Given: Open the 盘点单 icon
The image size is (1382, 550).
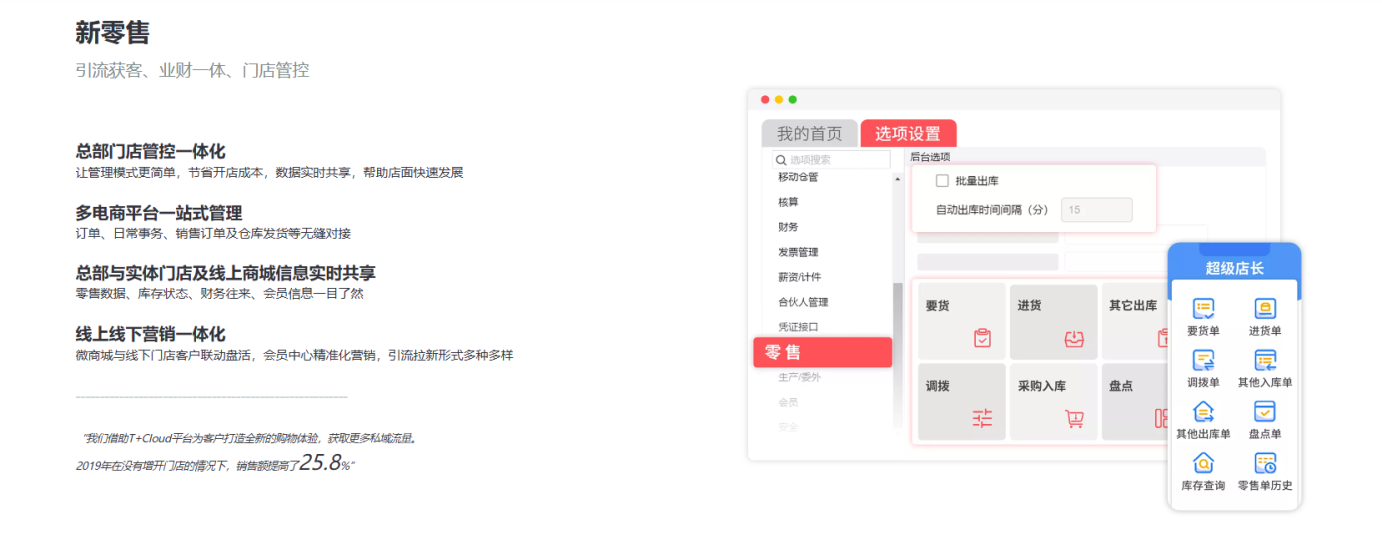Looking at the screenshot, I should 1265,411.
